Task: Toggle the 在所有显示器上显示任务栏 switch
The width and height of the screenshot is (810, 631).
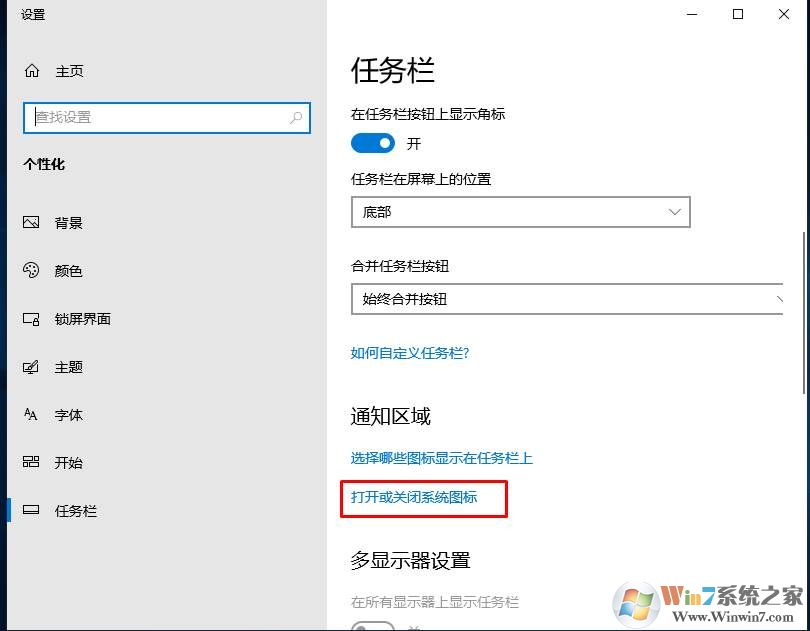Action: coord(372,626)
